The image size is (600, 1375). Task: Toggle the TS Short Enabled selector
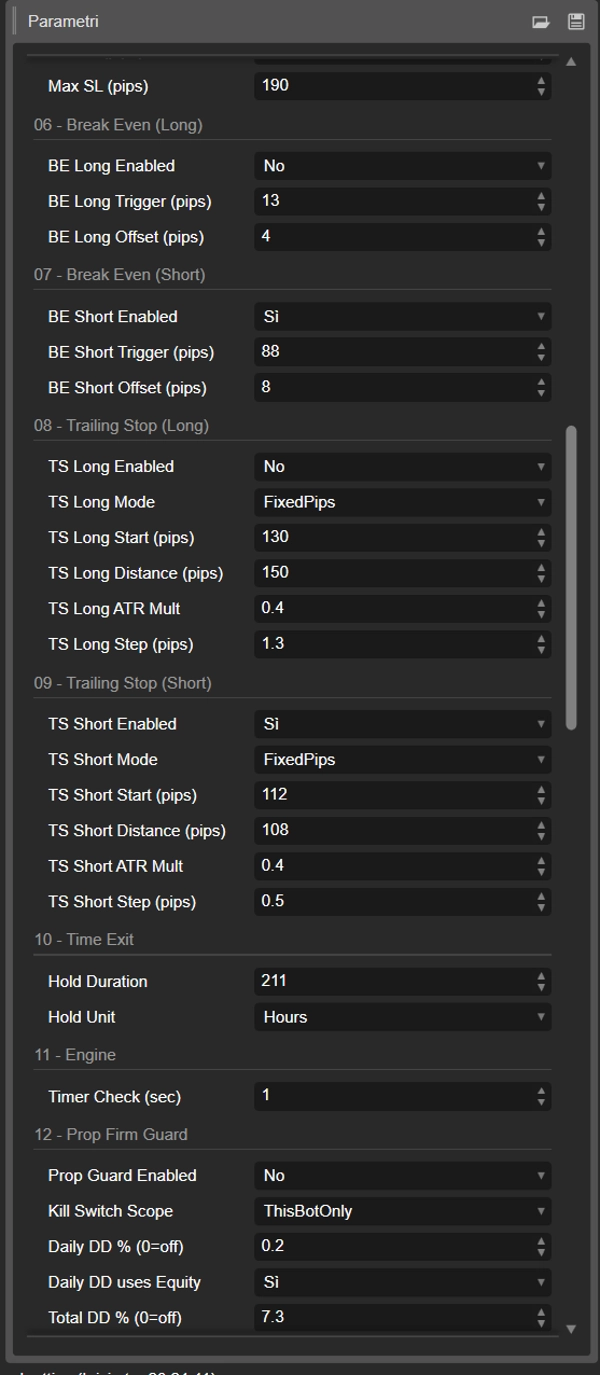tap(402, 724)
